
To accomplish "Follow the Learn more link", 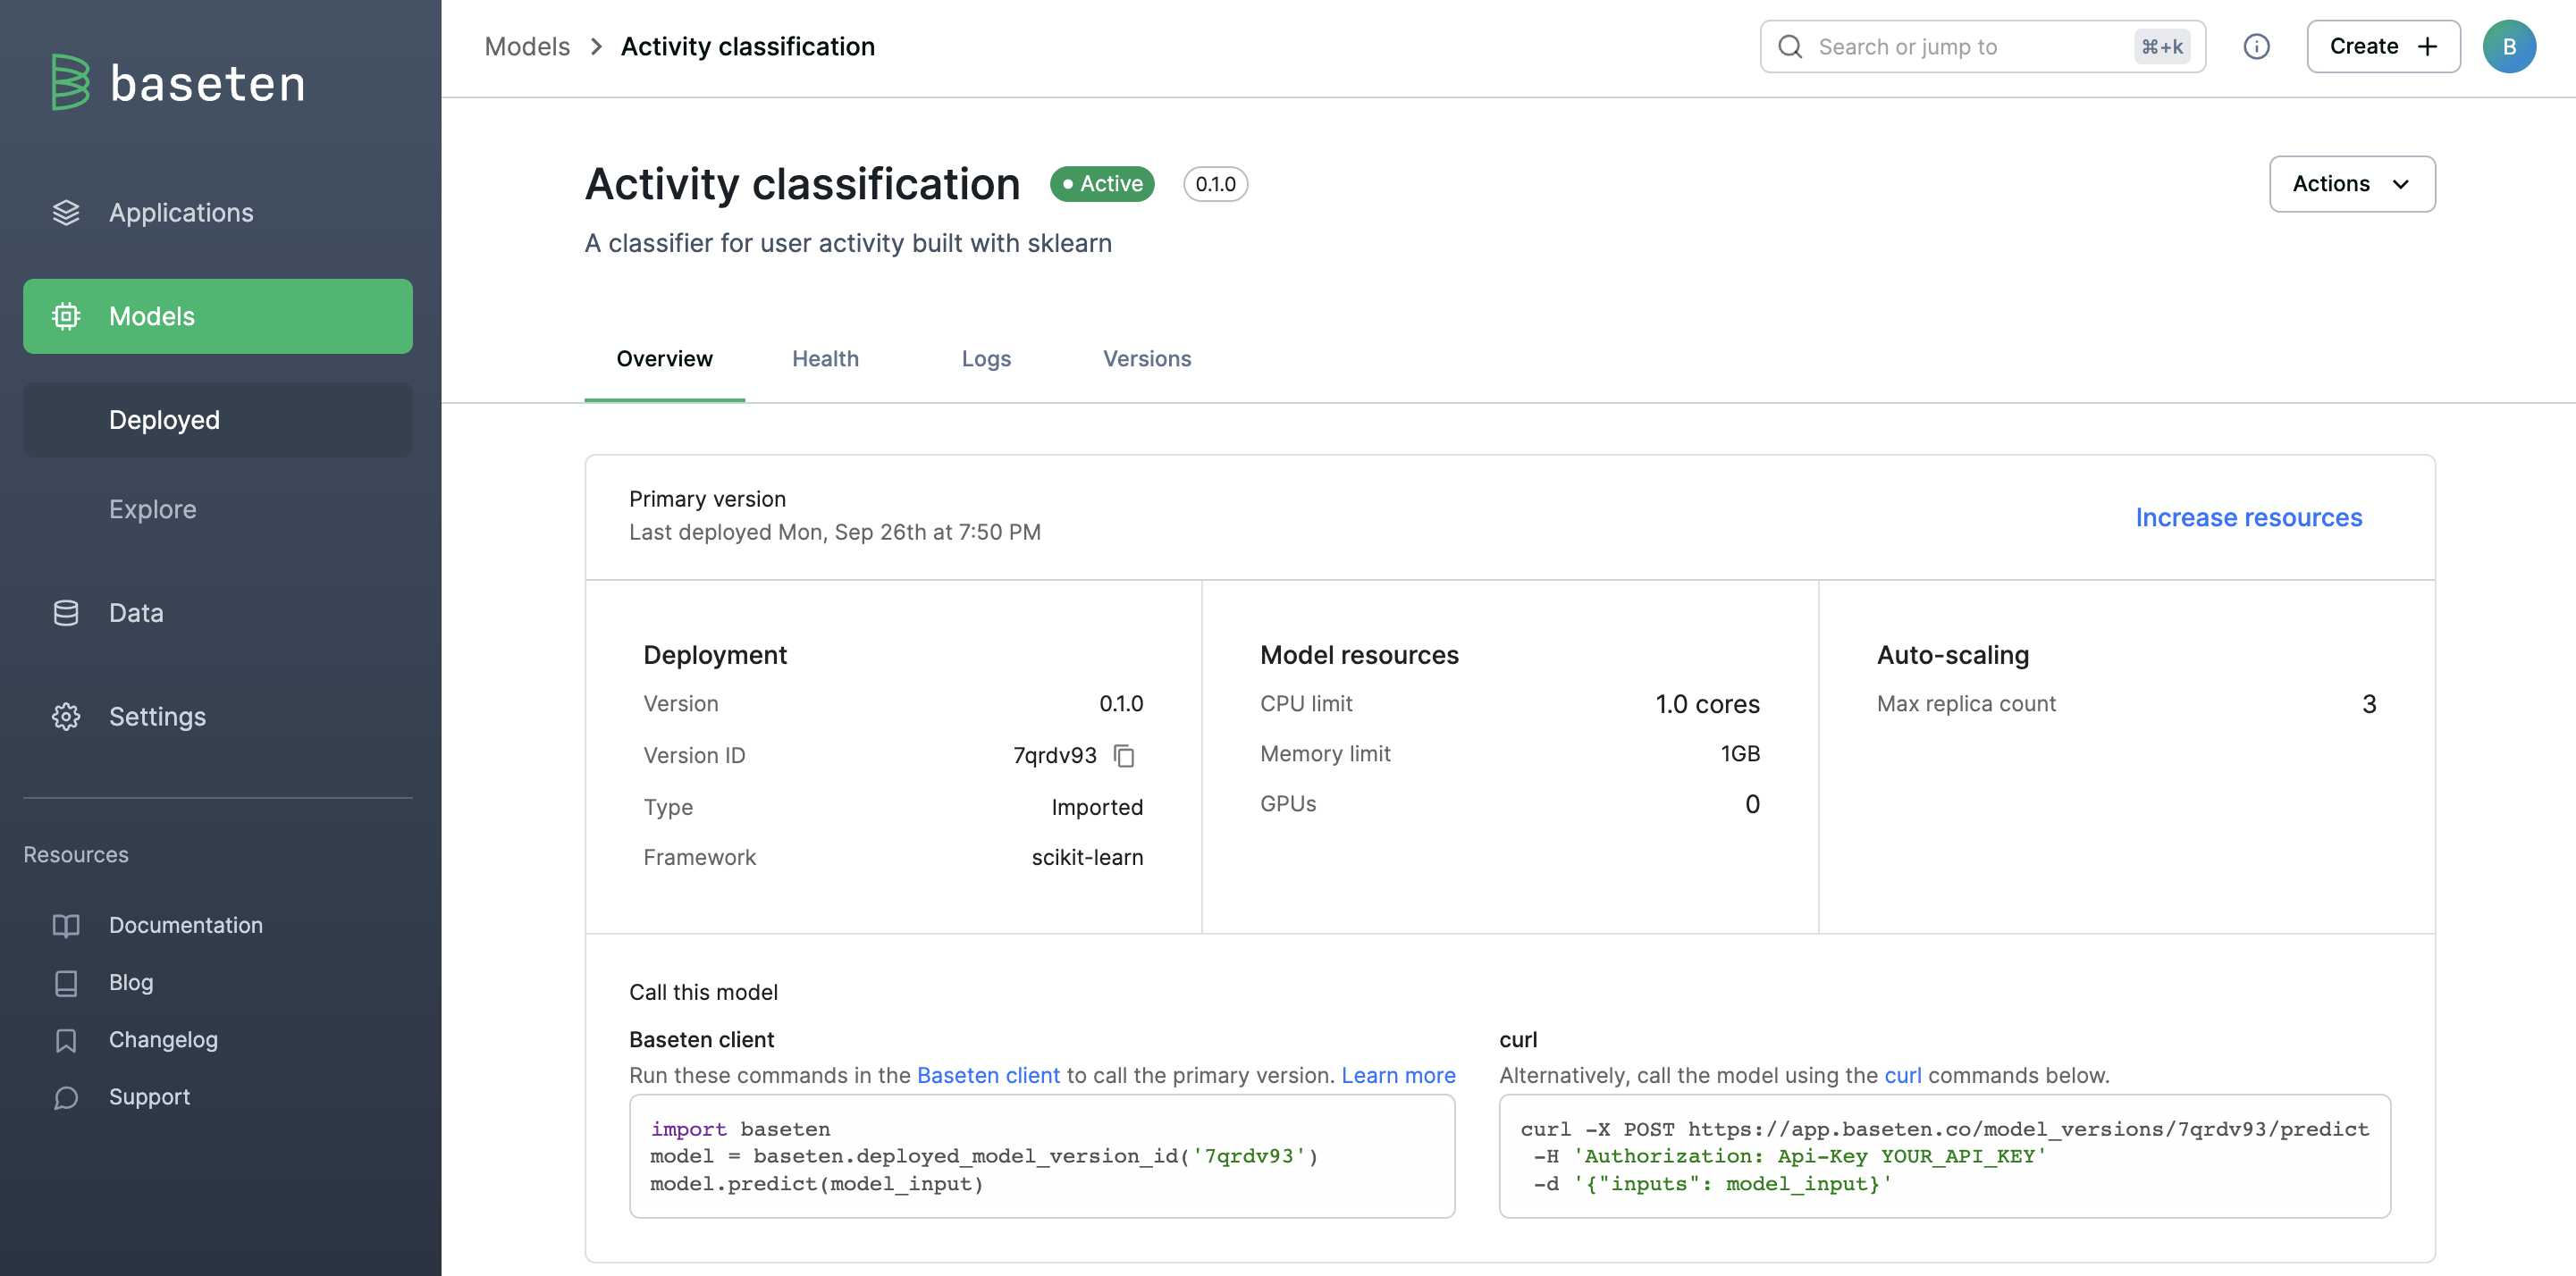I will pyautogui.click(x=1397, y=1076).
